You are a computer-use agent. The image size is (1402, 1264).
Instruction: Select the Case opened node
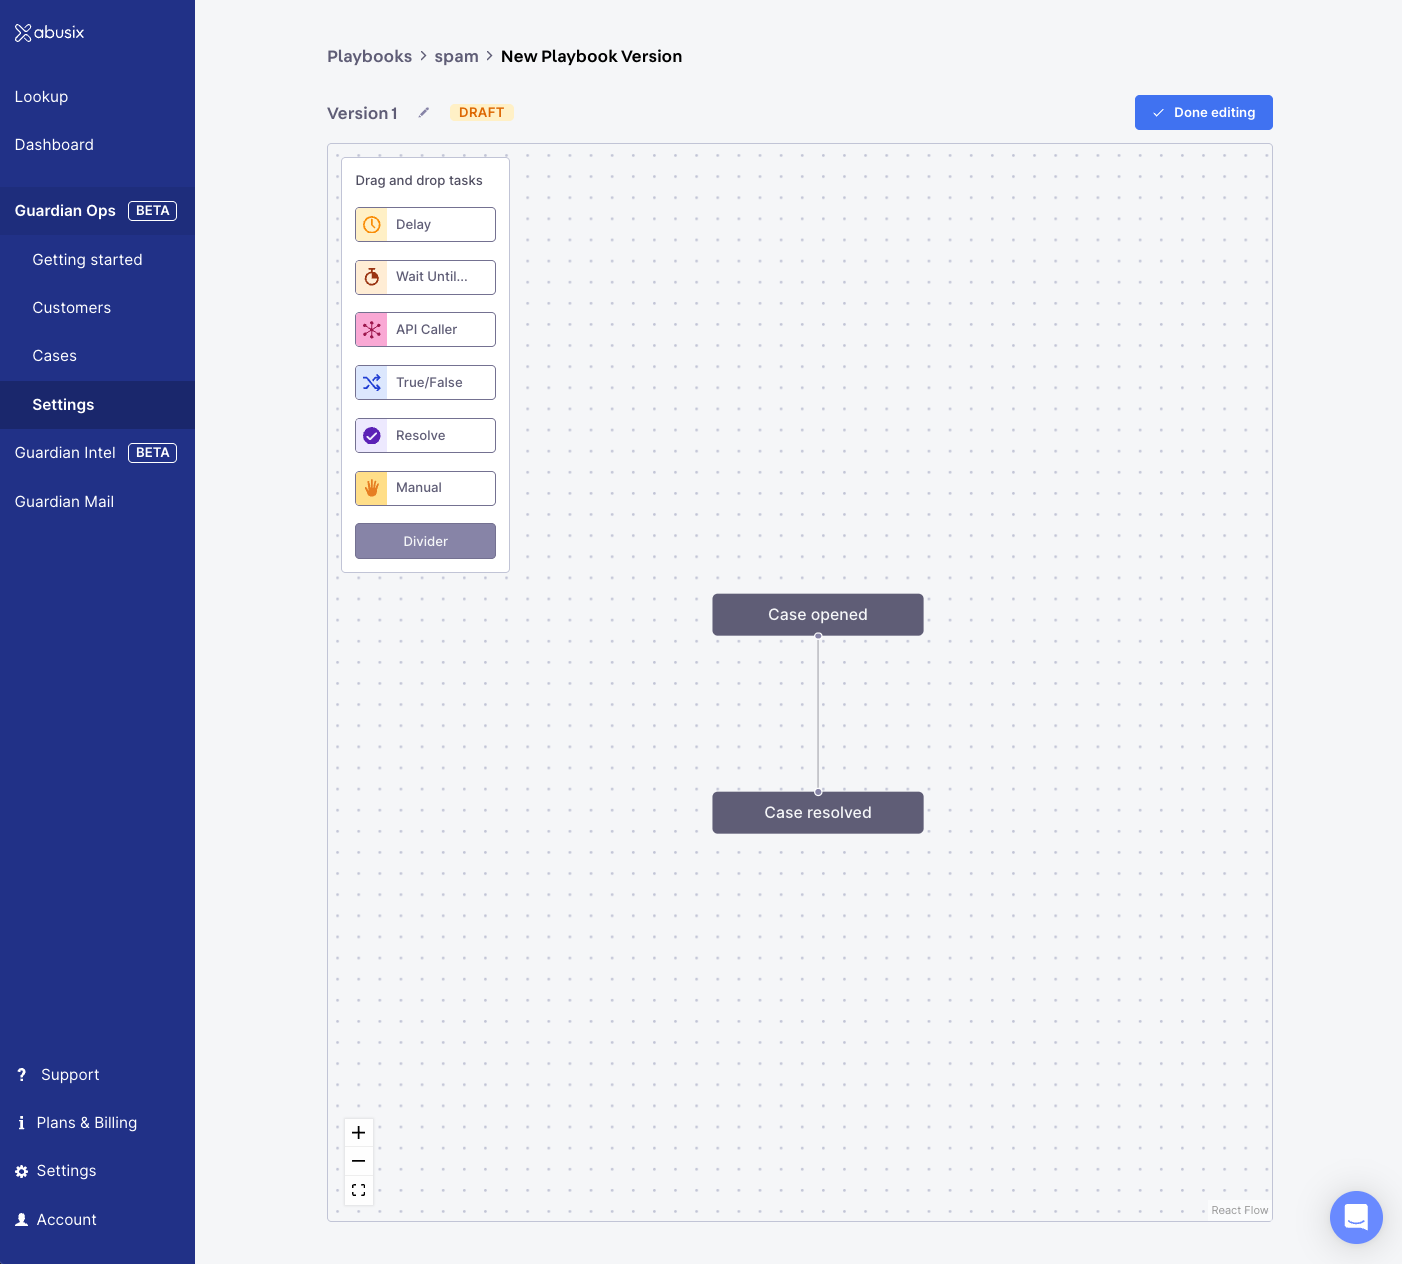[817, 614]
